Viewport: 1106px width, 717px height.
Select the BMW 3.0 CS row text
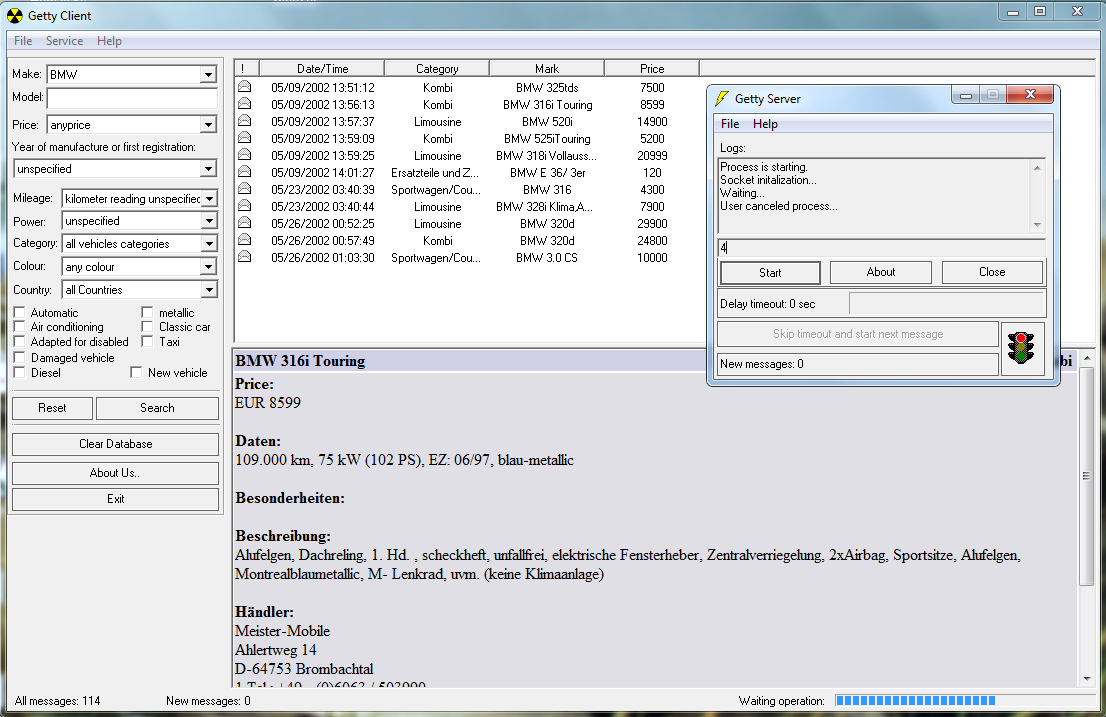547,258
